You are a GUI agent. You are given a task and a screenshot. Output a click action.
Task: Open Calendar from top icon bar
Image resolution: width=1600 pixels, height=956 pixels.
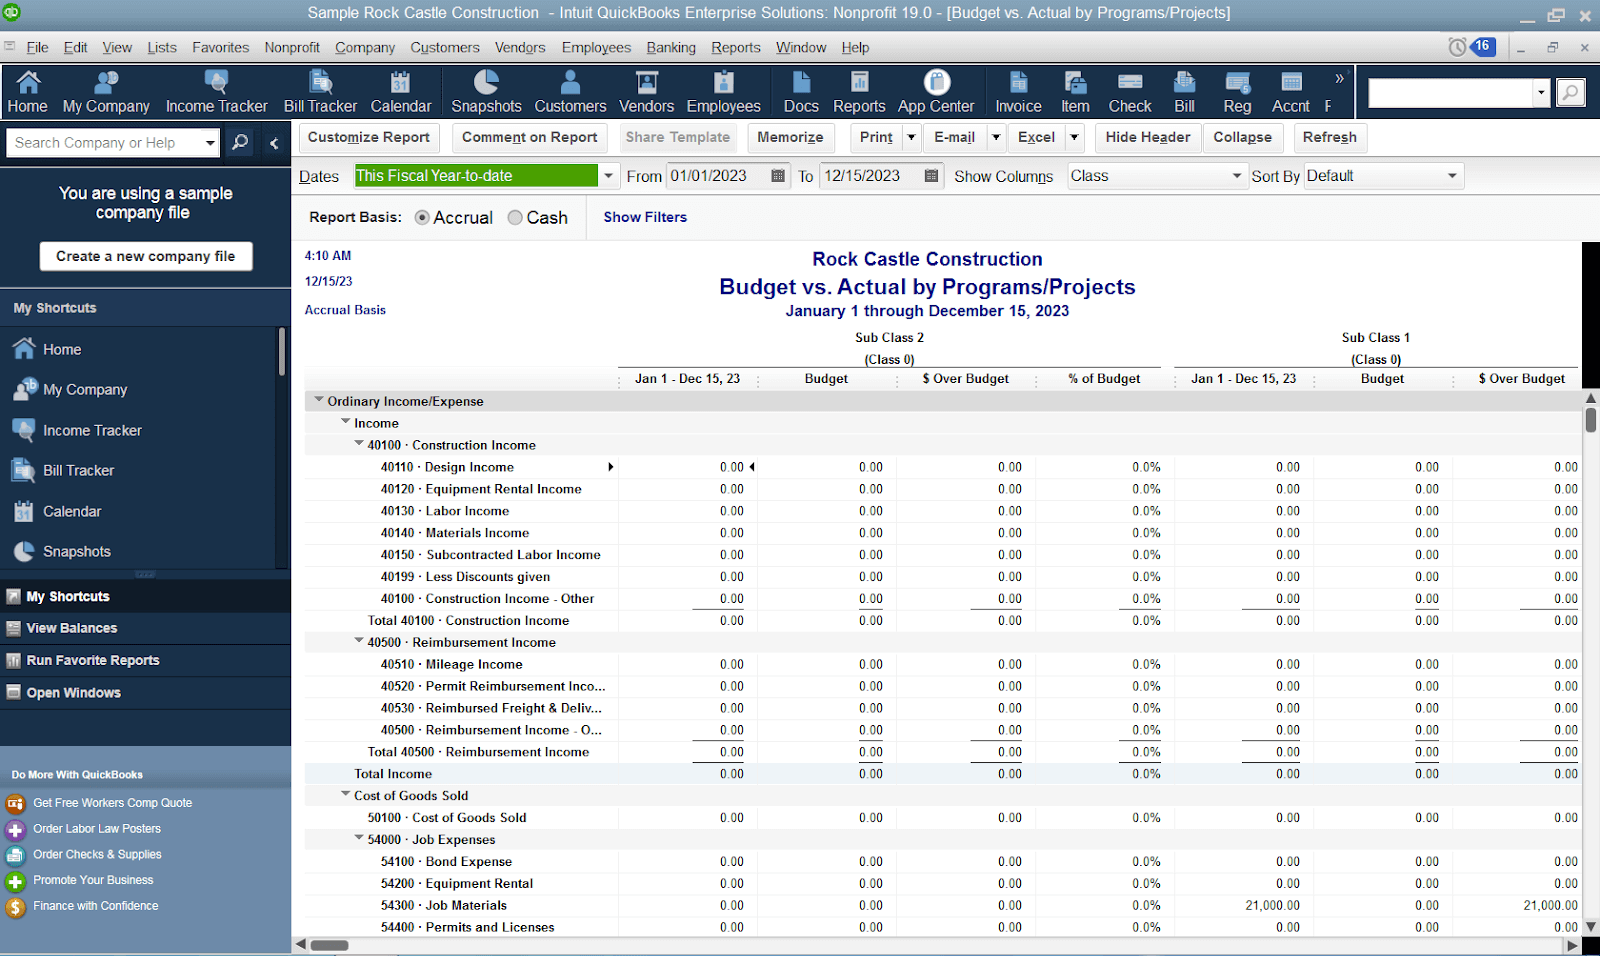[x=400, y=92]
